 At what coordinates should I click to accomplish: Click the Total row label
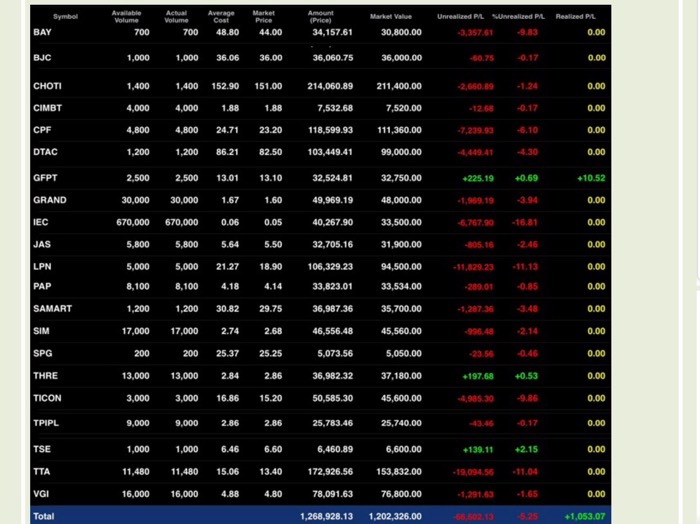click(43, 516)
